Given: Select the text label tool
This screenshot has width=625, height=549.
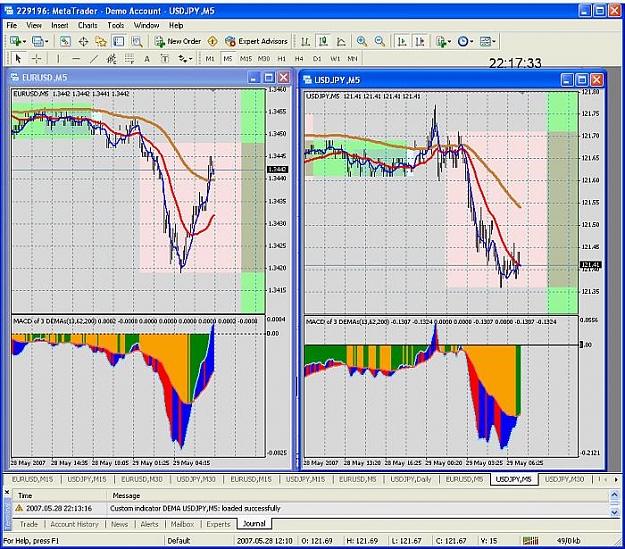Looking at the screenshot, I should (147, 59).
